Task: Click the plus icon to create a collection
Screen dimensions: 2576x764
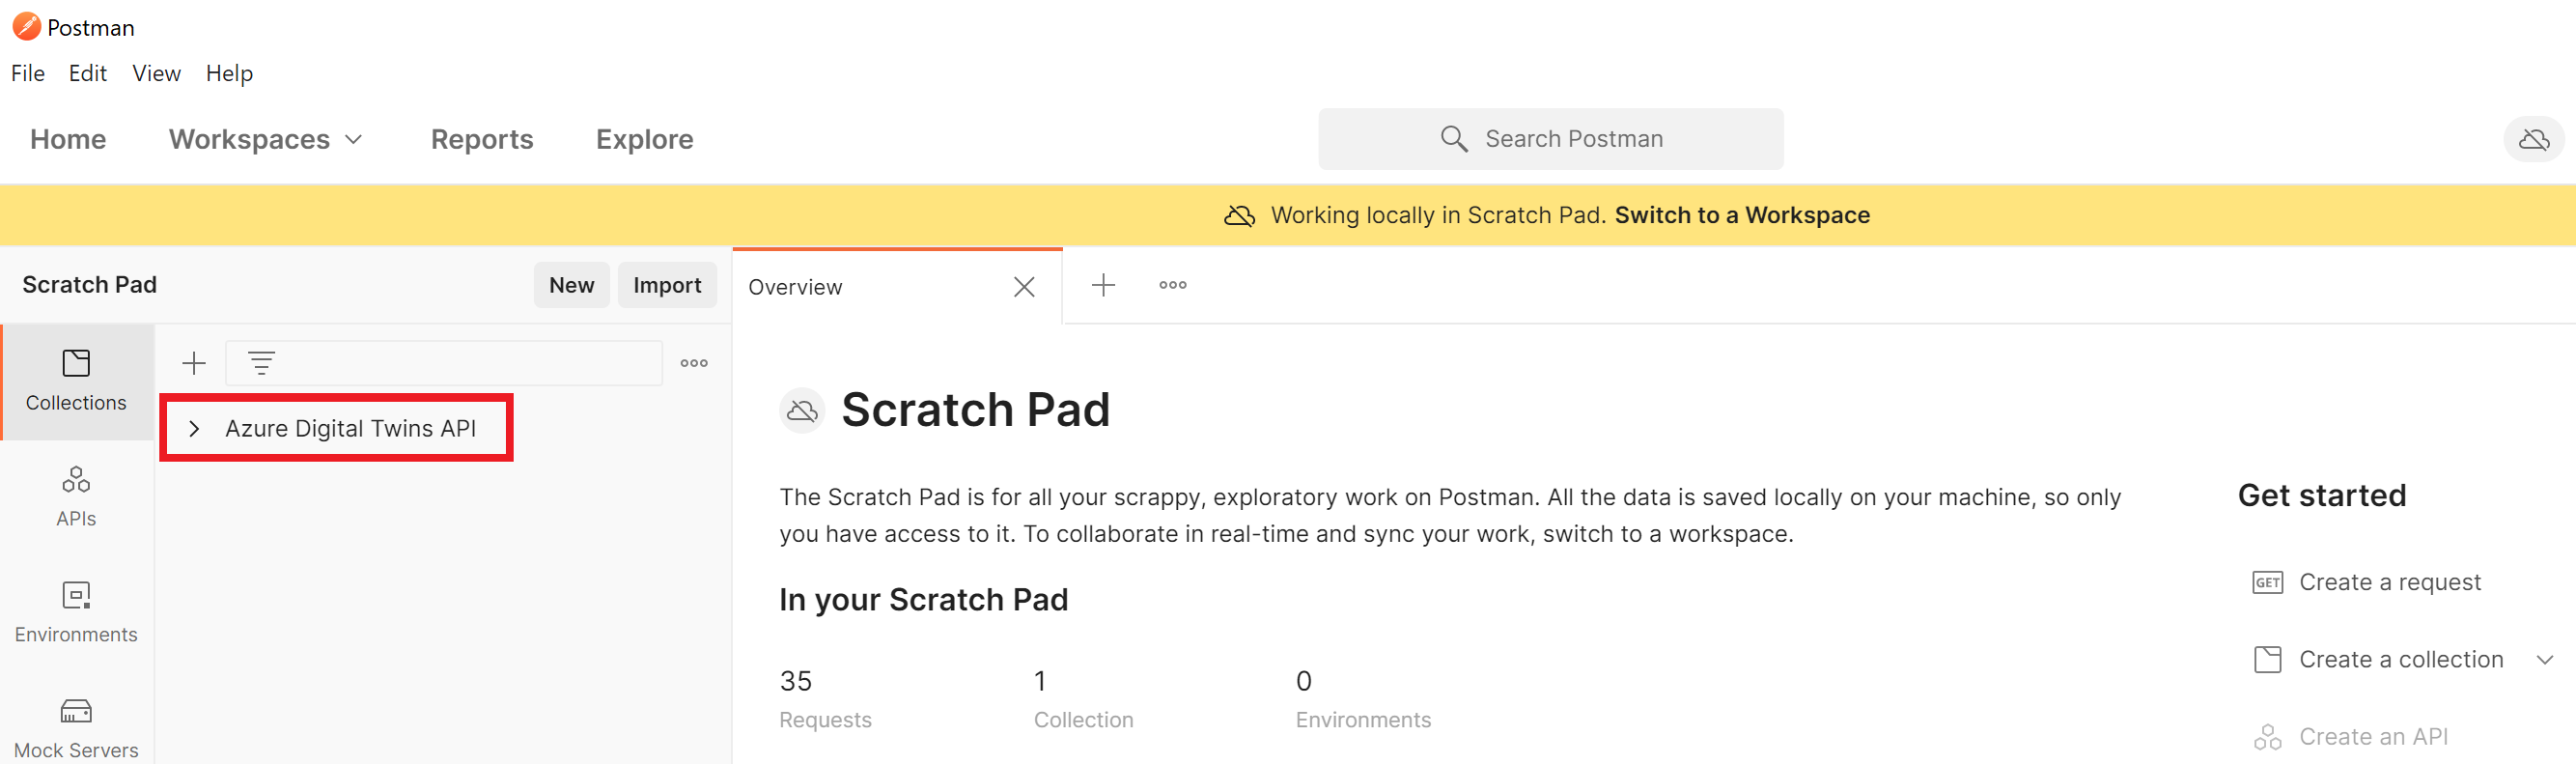Action: pos(194,363)
